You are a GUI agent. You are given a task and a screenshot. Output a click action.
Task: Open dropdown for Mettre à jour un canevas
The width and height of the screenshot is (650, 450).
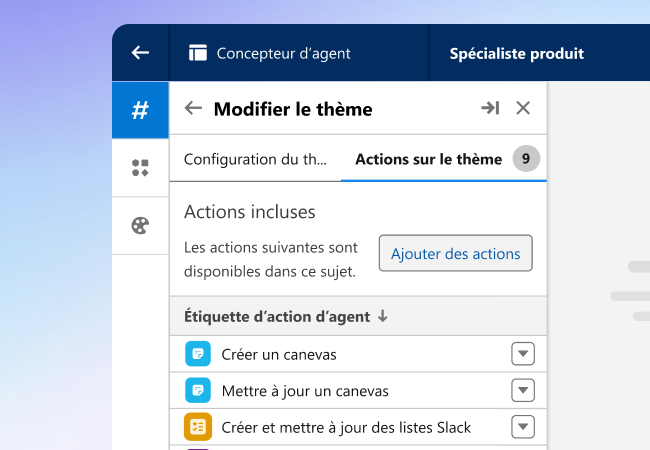point(523,390)
